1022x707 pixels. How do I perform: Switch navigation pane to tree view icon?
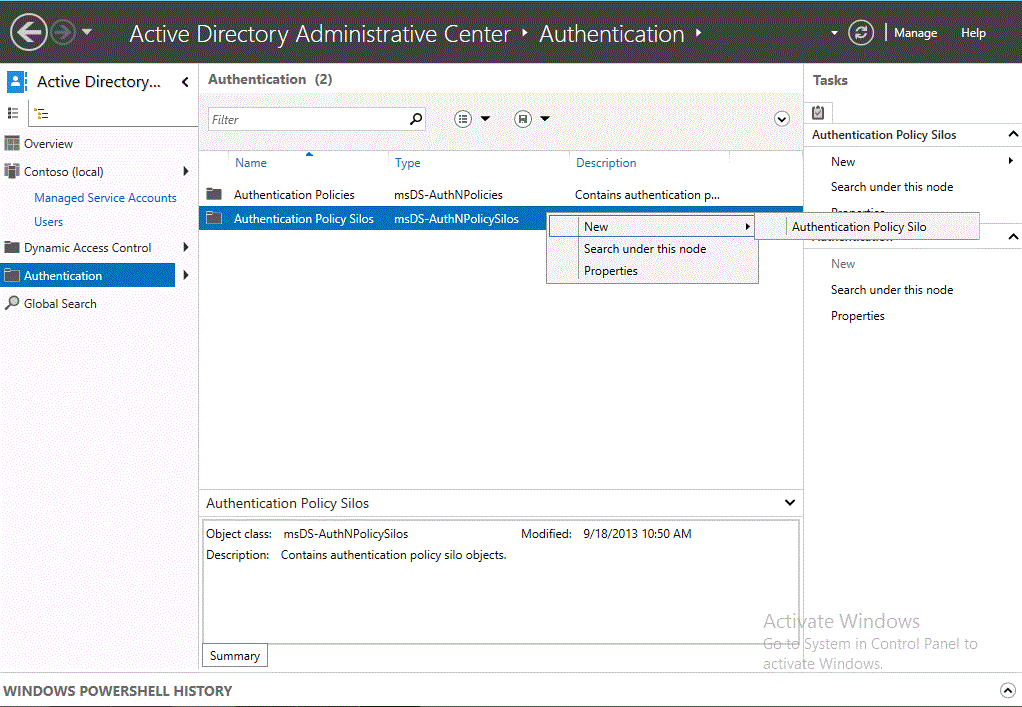point(41,114)
